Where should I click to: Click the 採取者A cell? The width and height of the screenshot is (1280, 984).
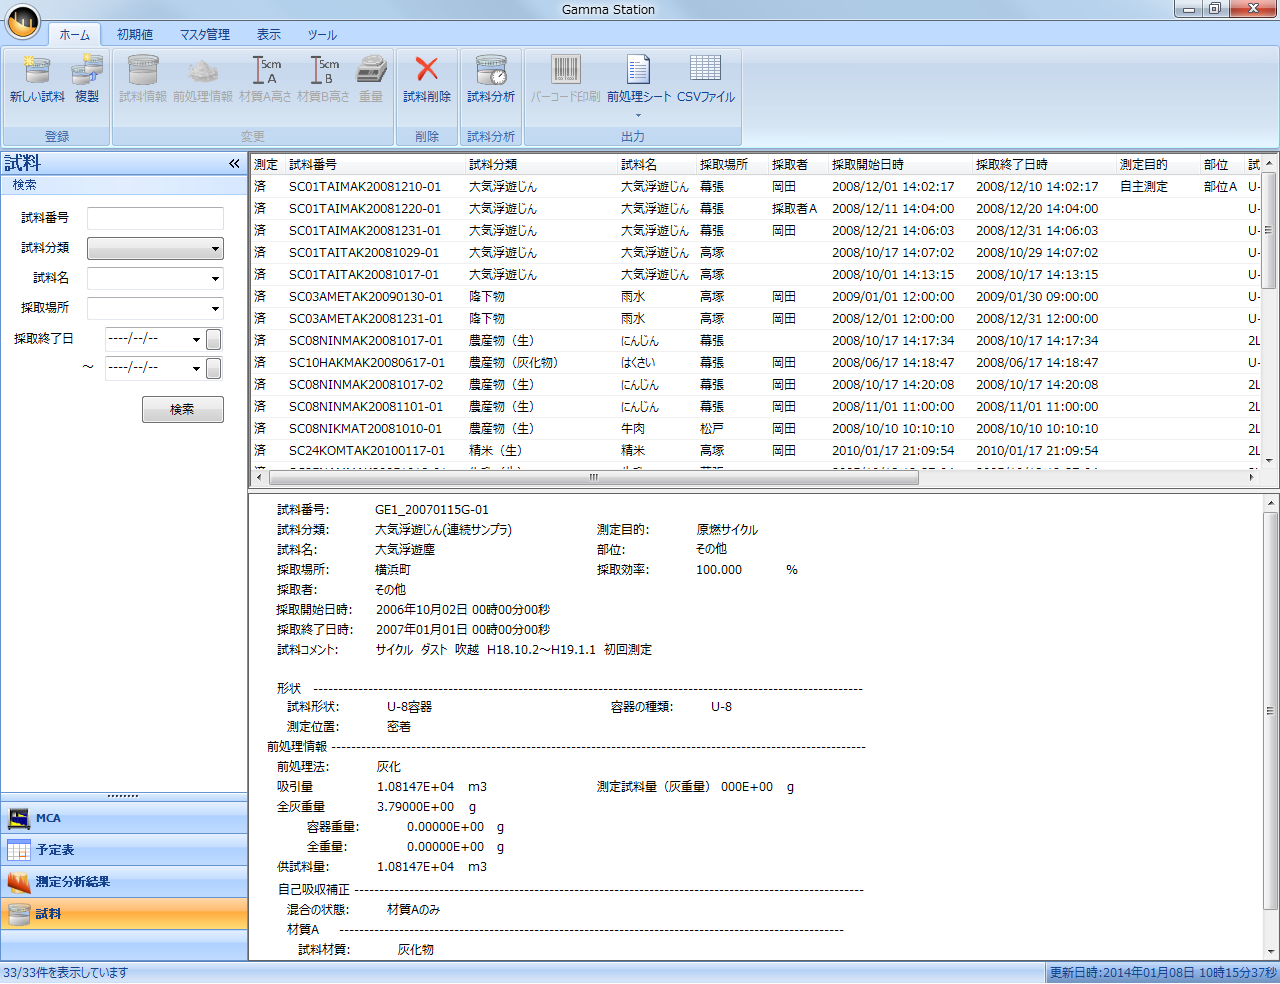[x=794, y=208]
